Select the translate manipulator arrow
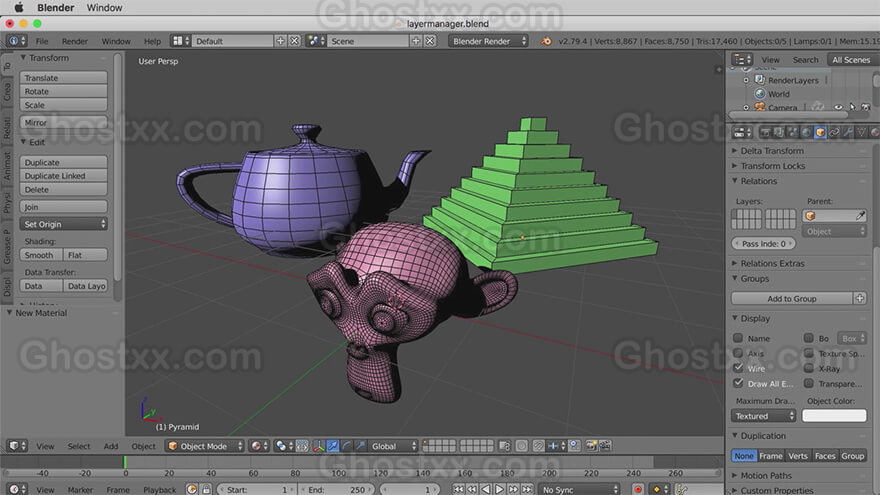The image size is (880, 495). click(x=333, y=446)
